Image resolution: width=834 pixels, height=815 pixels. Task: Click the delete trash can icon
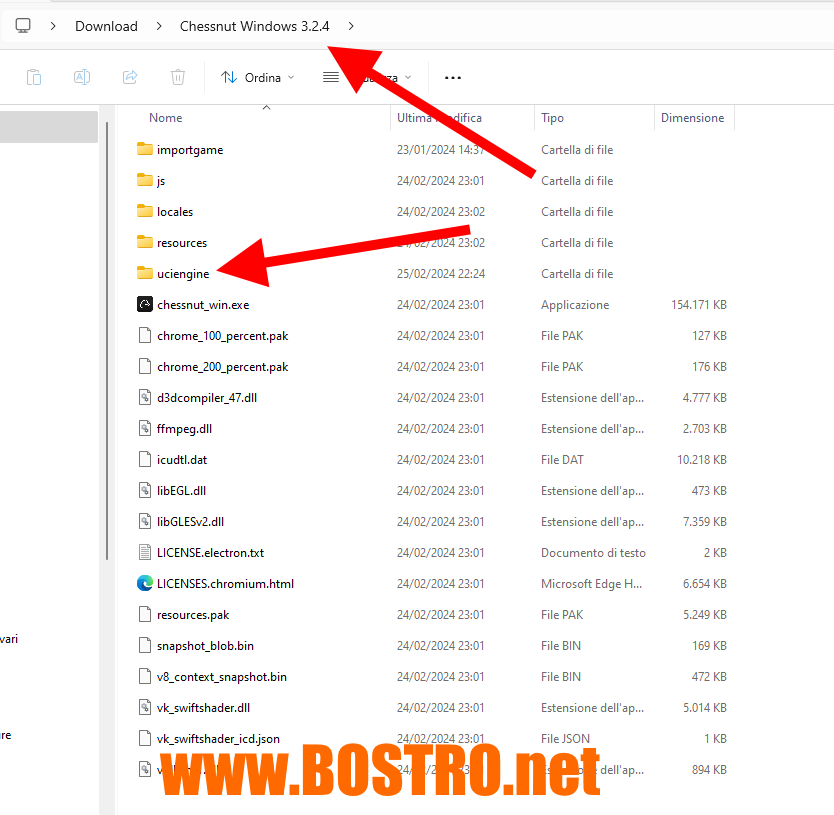click(x=178, y=78)
